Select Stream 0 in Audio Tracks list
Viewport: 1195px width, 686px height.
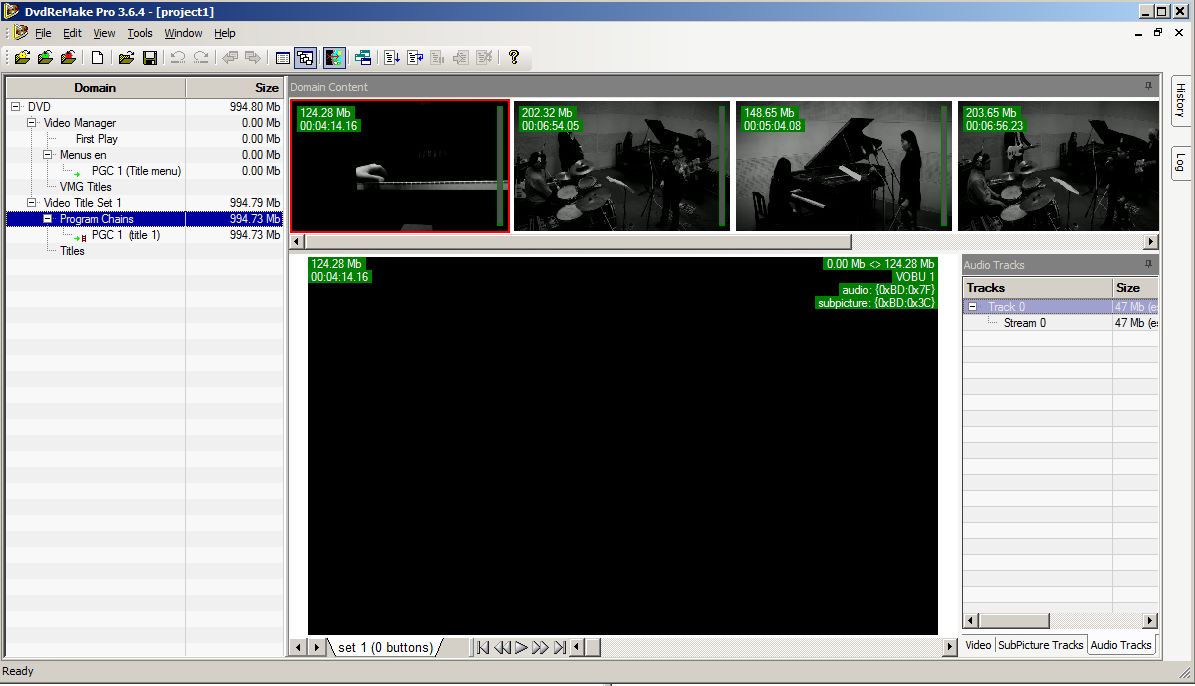click(1024, 323)
